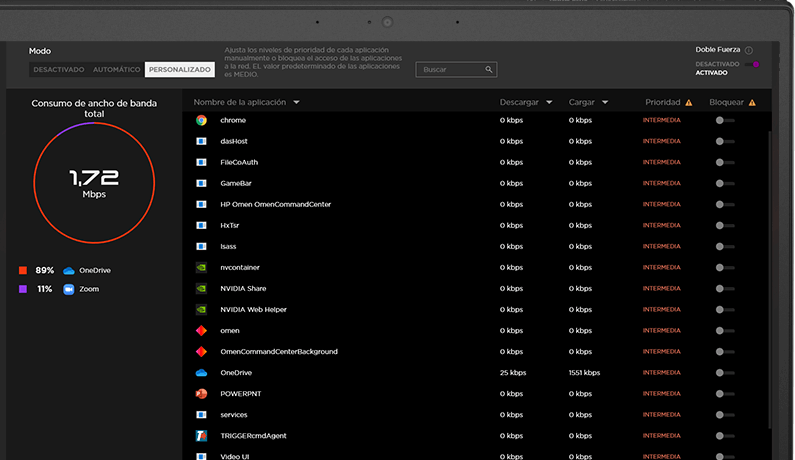
Task: Click the Prioridad warning triangle icon
Action: (x=689, y=102)
